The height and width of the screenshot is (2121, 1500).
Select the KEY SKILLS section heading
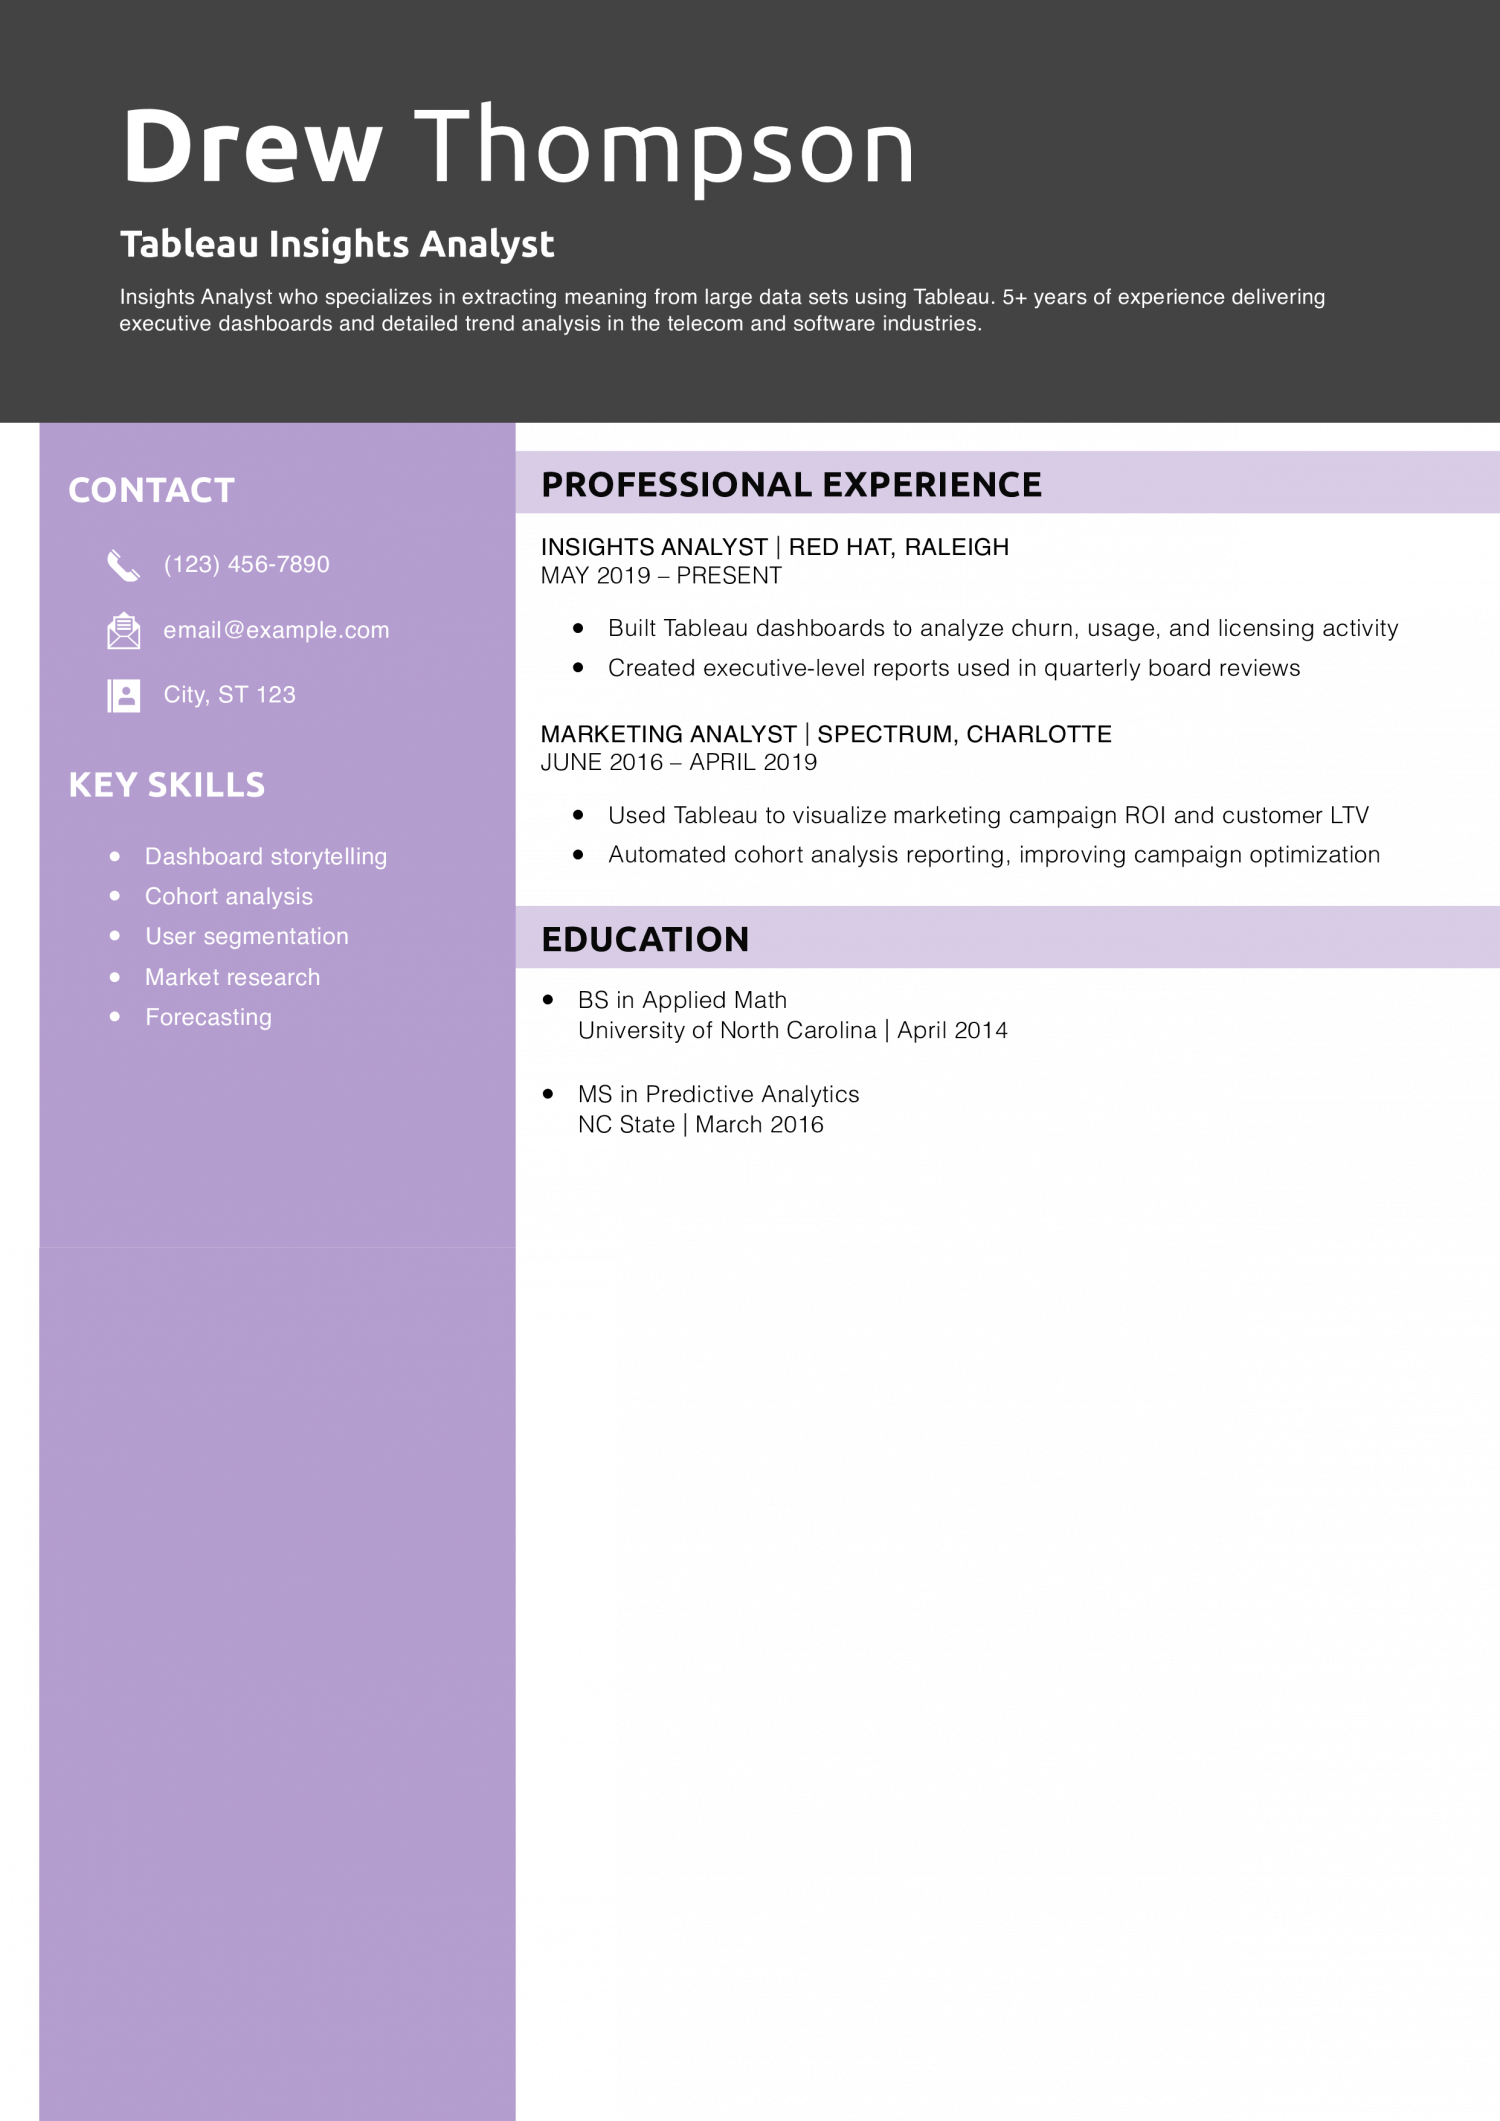(x=166, y=786)
